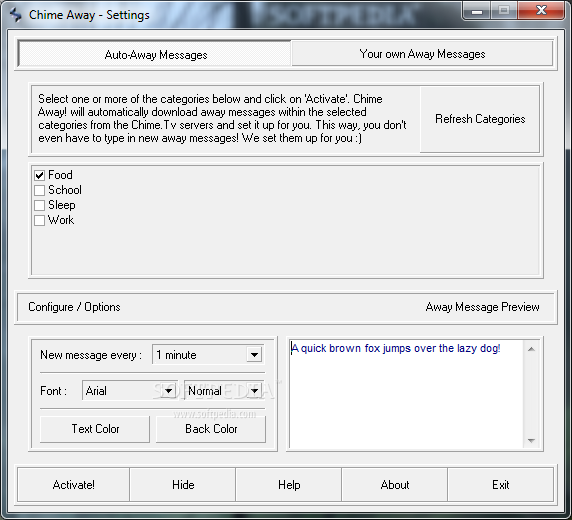Enable the School category checkbox
The width and height of the screenshot is (572, 520).
(x=39, y=190)
